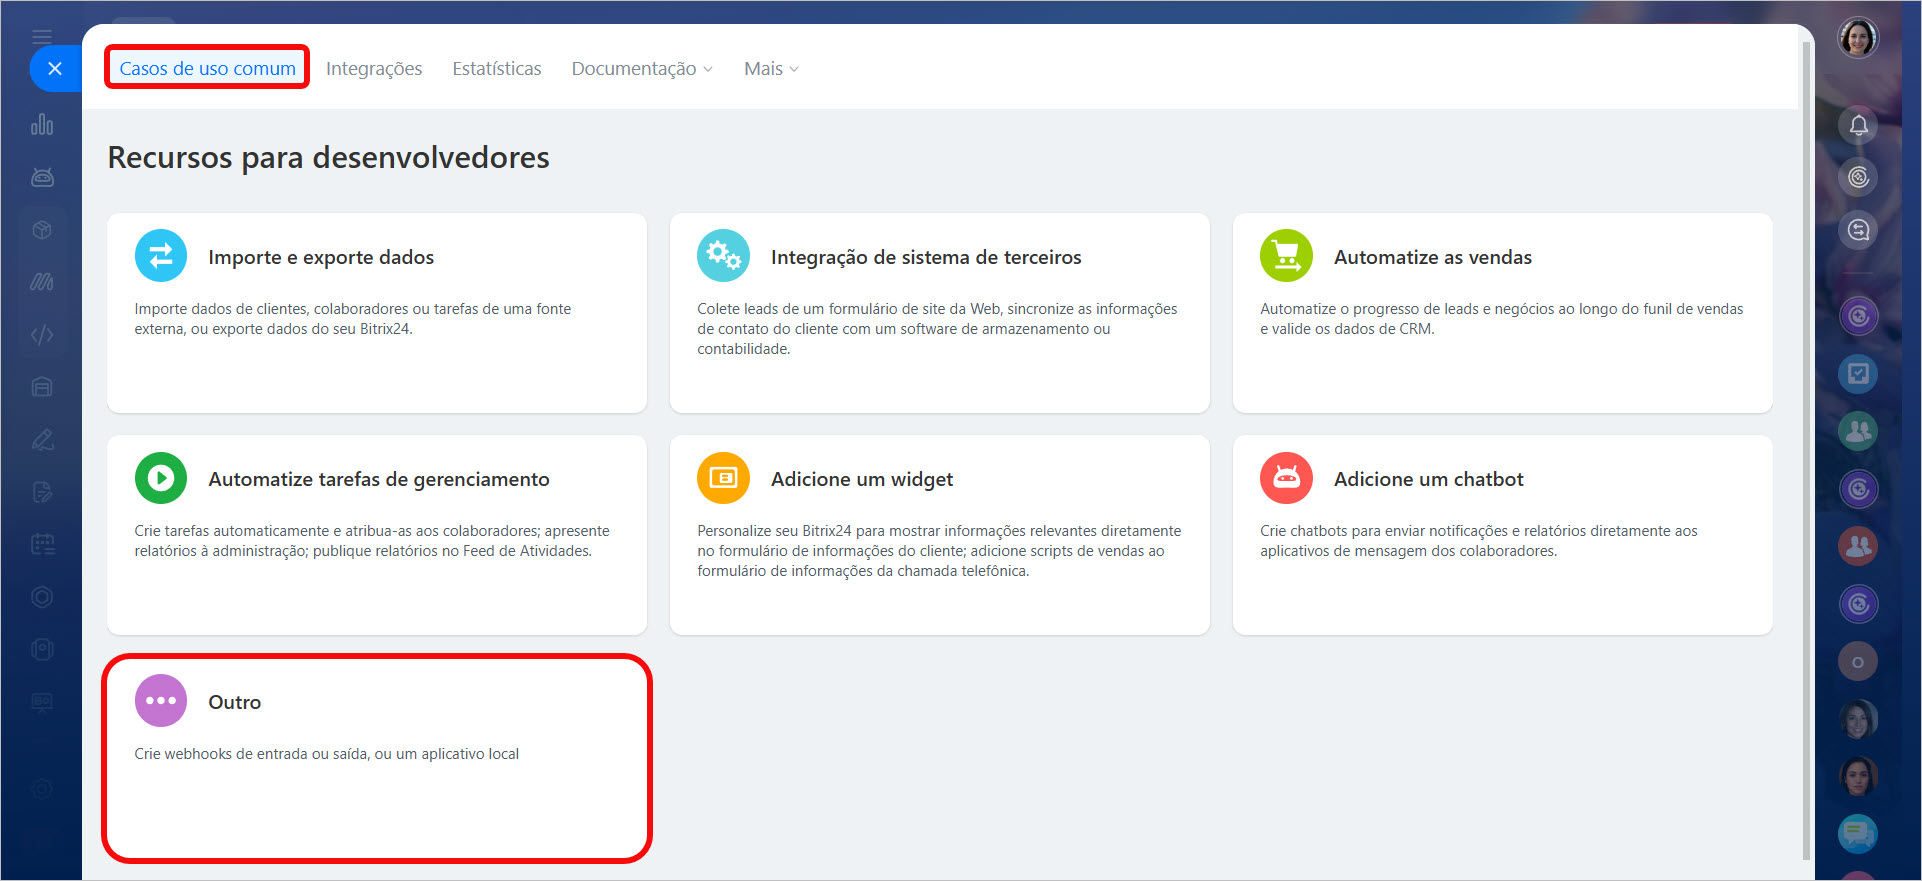The width and height of the screenshot is (1922, 881).
Task: Open the blue checkbox task icon in right panel
Action: (1858, 374)
